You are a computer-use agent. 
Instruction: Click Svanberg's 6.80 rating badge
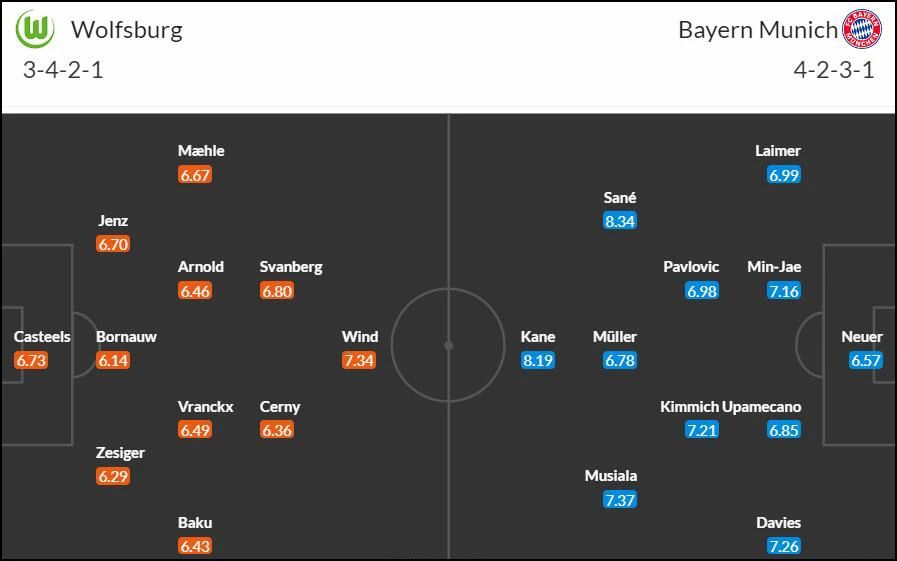[x=277, y=291]
